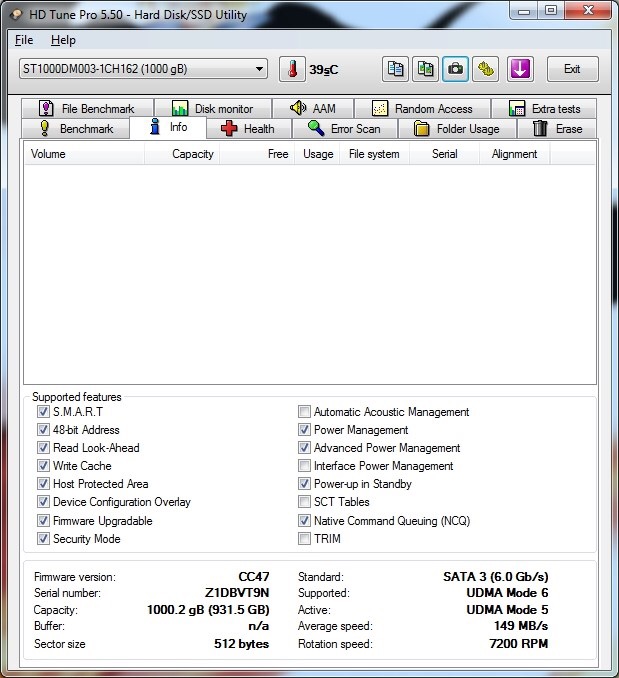
Task: Click the 149 MB/s average speed value
Action: click(x=521, y=625)
